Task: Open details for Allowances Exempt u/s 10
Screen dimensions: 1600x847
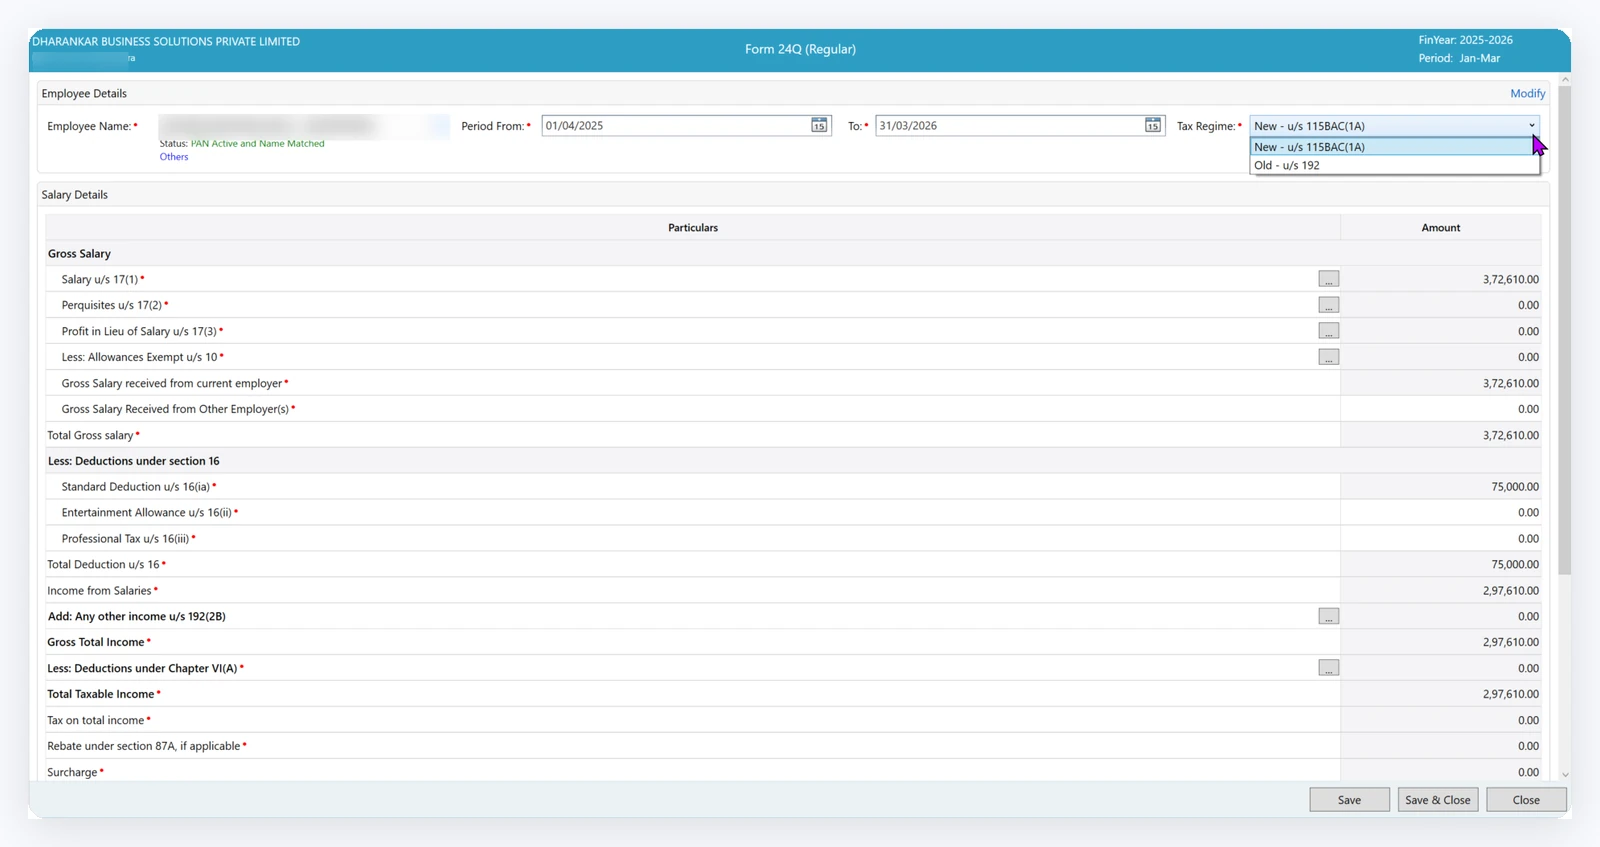Action: (1328, 357)
